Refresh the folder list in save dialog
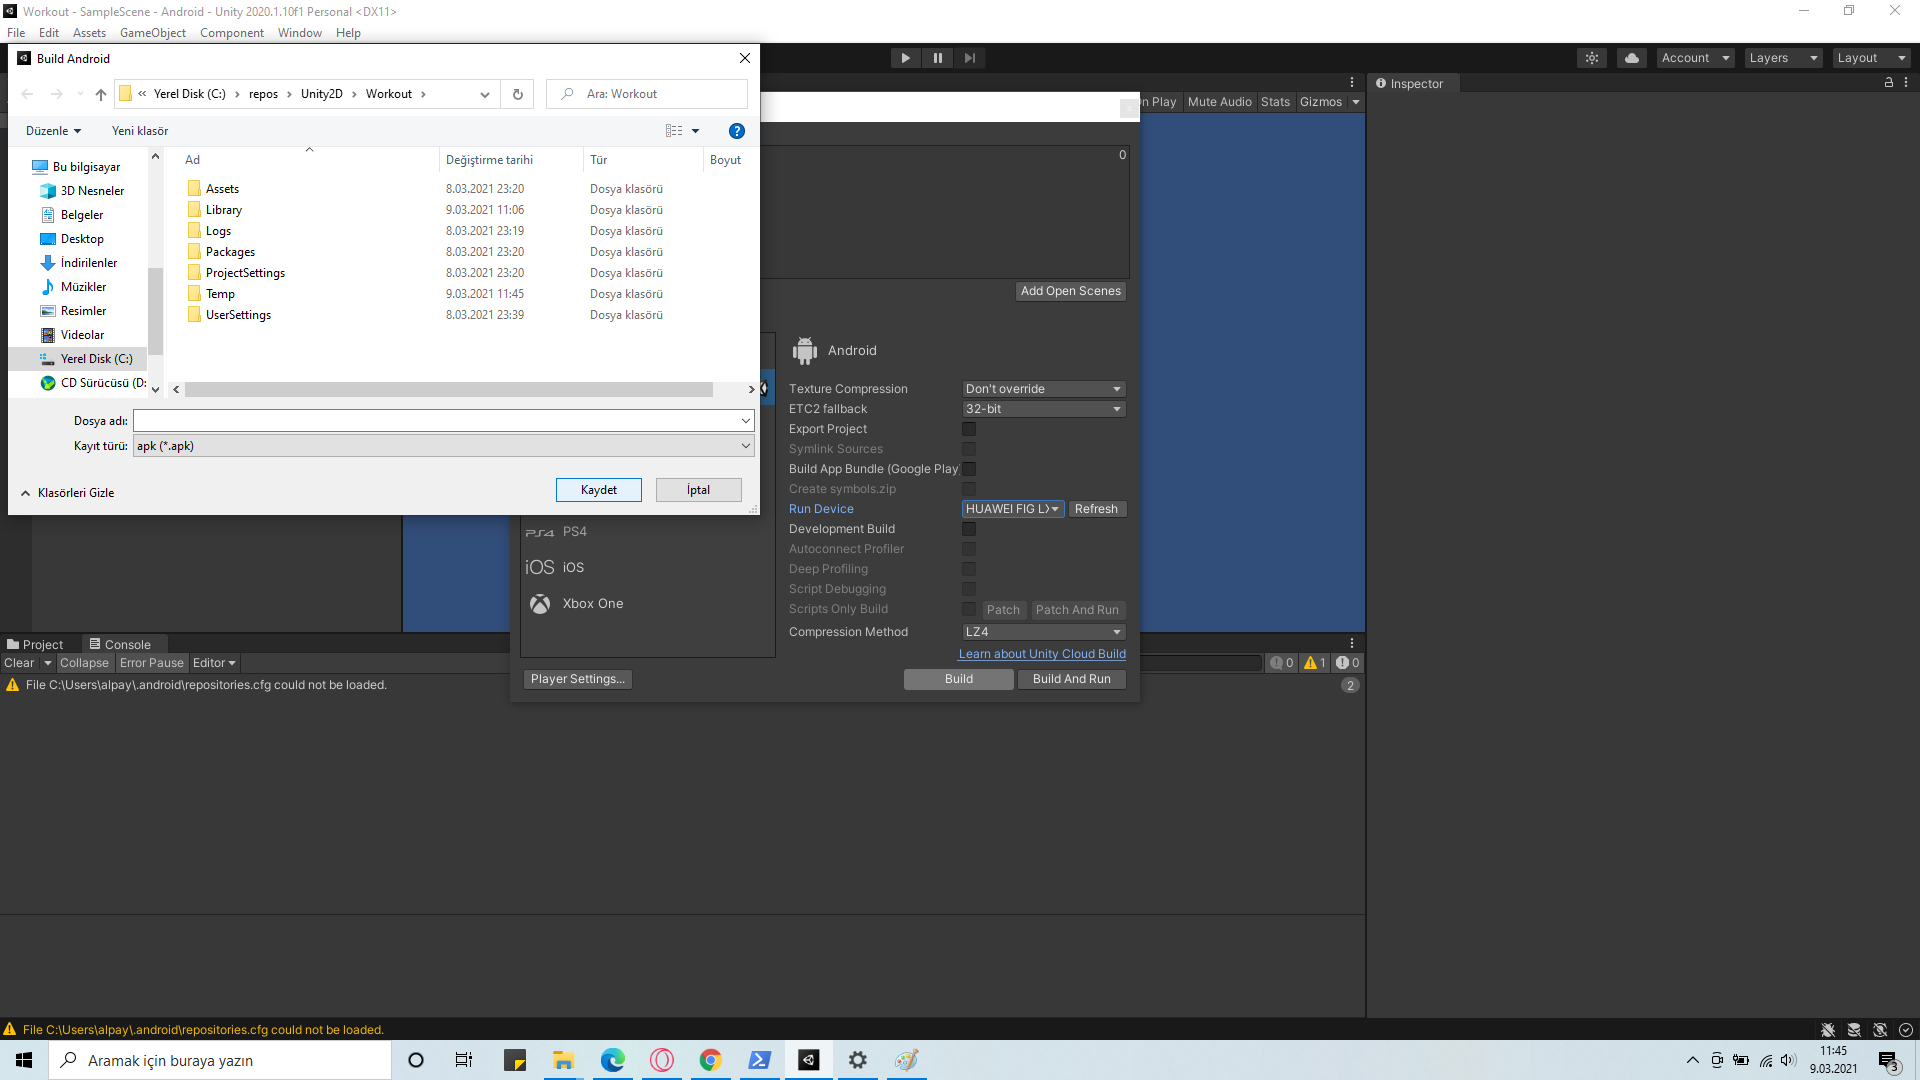Viewport: 1920px width, 1080px height. (x=518, y=94)
